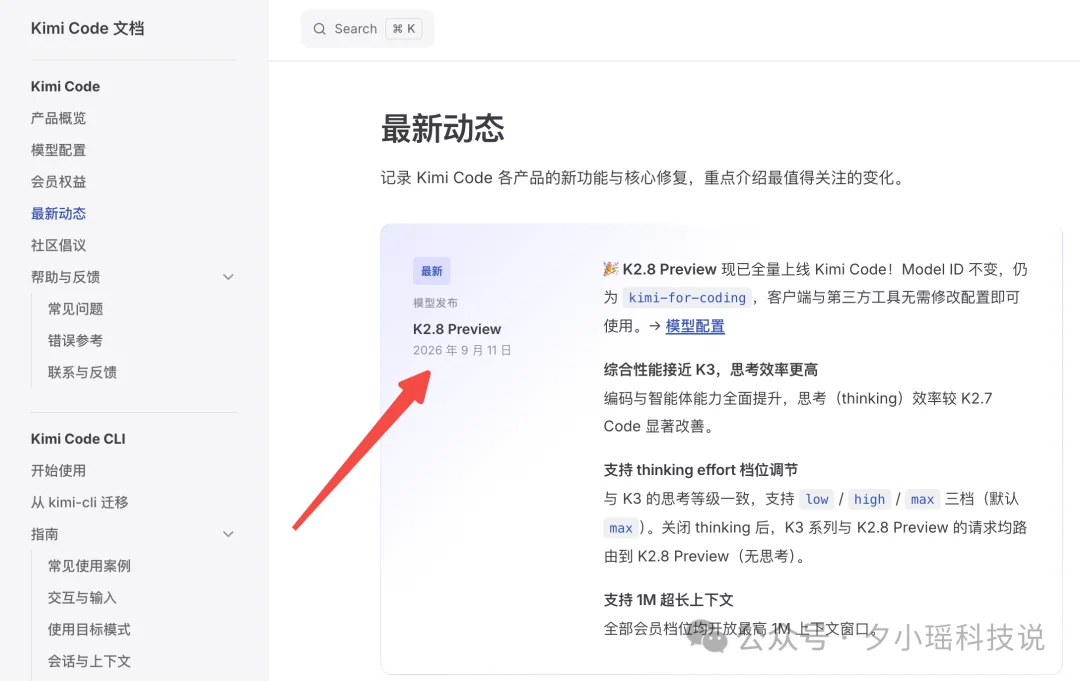Open 常见使用案例 sub-item
Viewport: 1080px width, 681px height.
coord(89,565)
